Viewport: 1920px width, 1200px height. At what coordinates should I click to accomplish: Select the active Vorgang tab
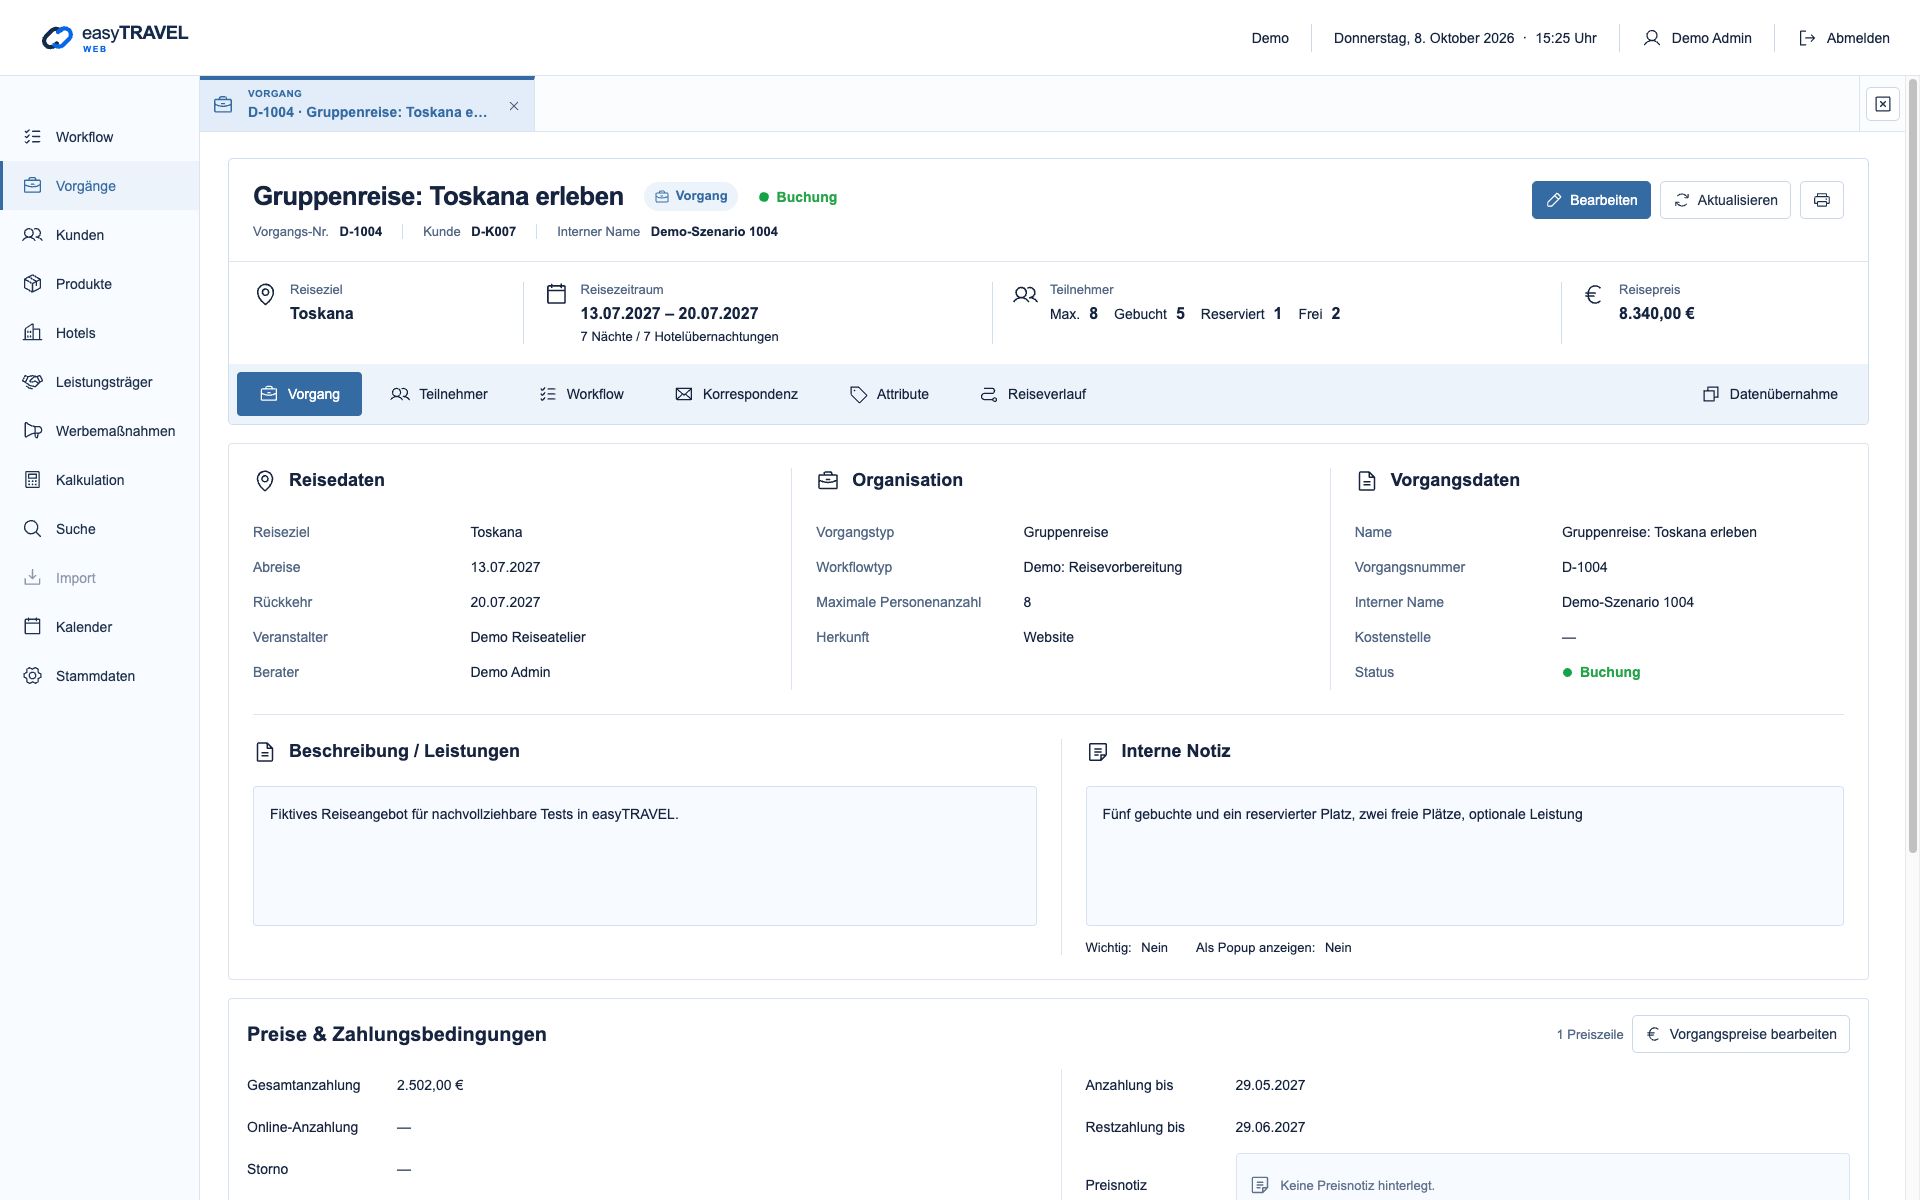[x=299, y=394]
